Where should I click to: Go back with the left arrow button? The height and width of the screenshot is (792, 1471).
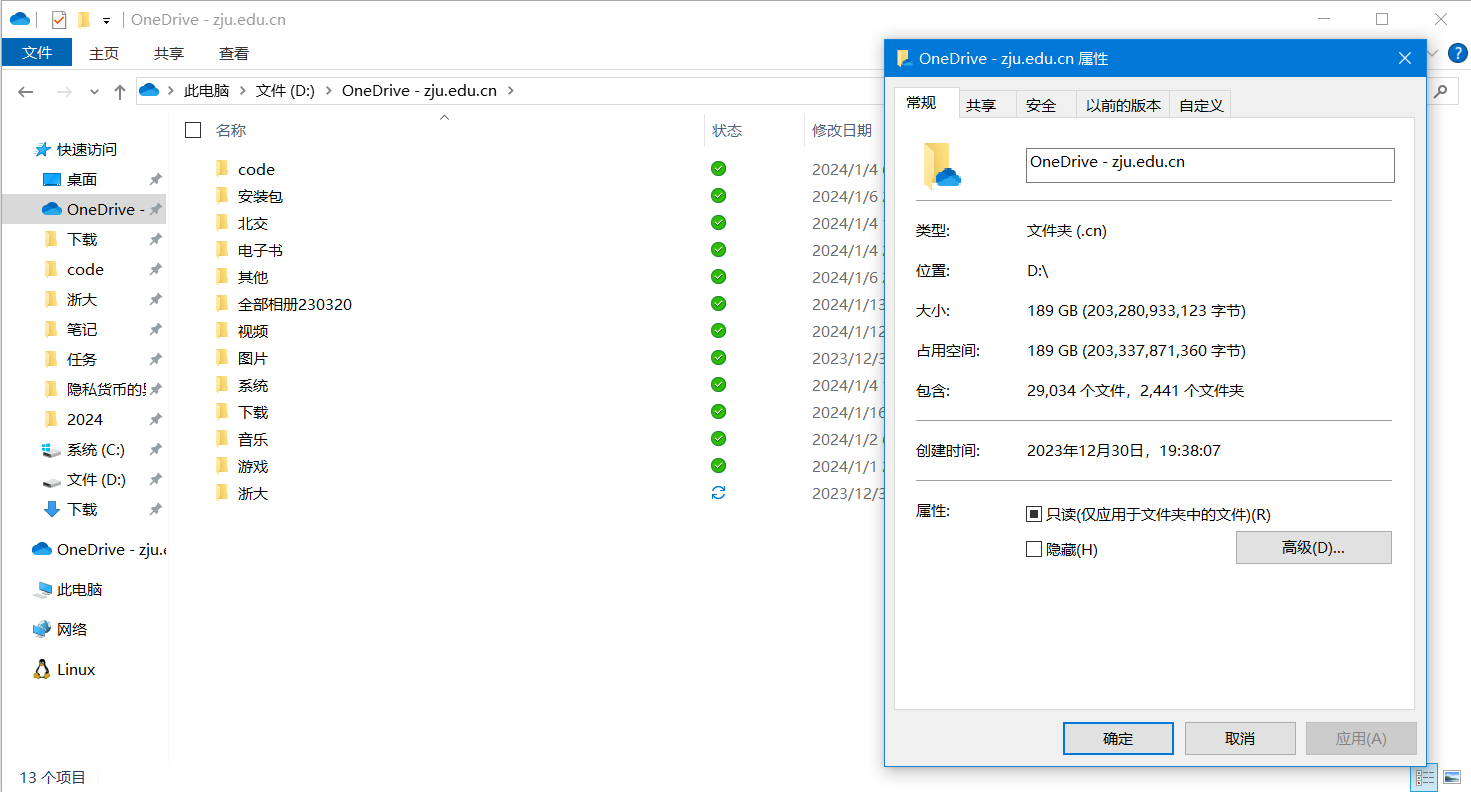(26, 91)
